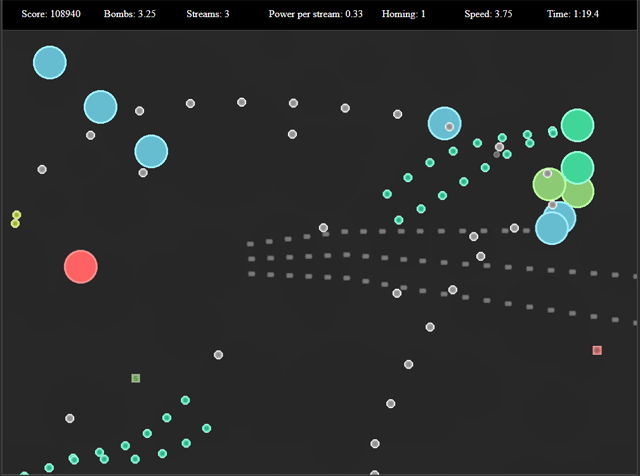Click the Time: 1:19.4 readout
This screenshot has height=476, width=640.
[x=573, y=14]
